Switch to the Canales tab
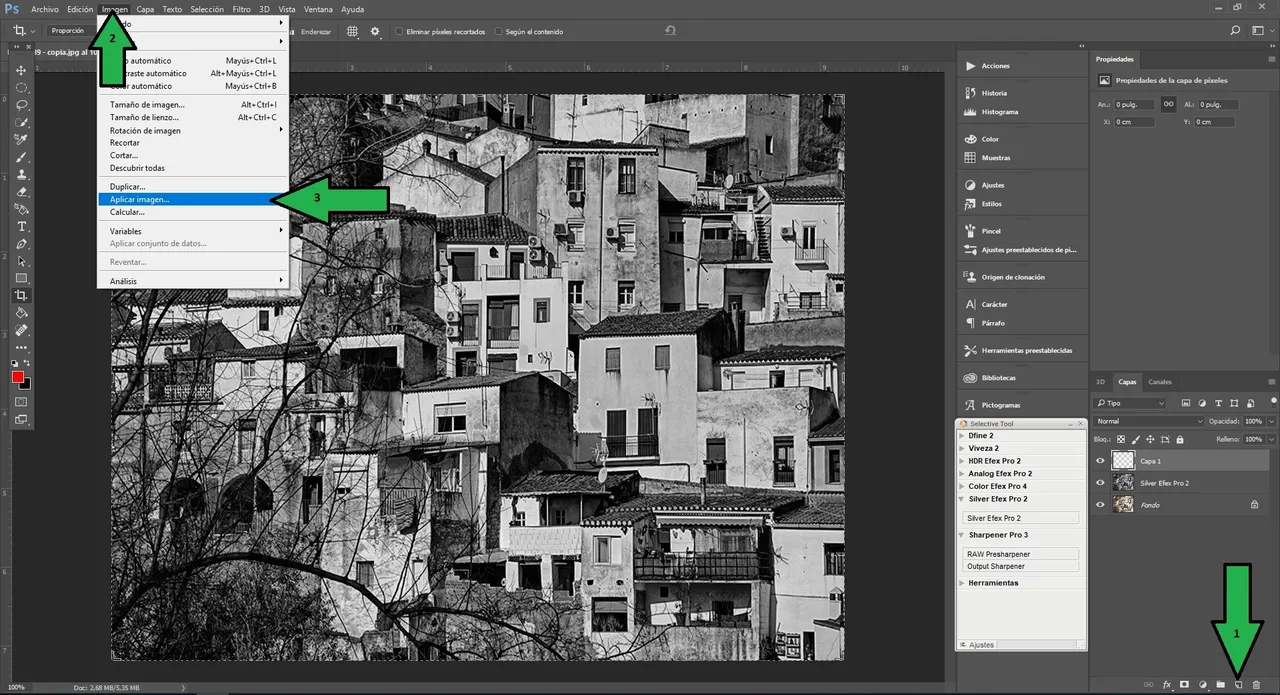The width and height of the screenshot is (1280, 695). click(x=1160, y=382)
